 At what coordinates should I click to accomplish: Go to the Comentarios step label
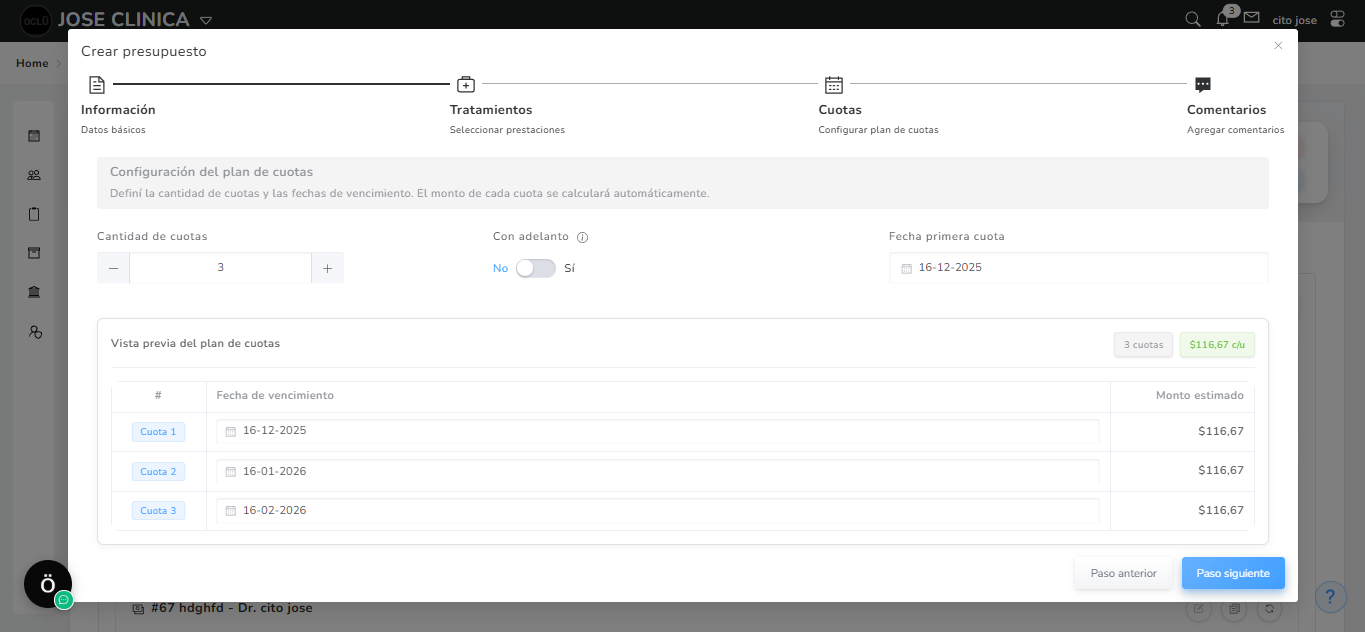pyautogui.click(x=1226, y=110)
